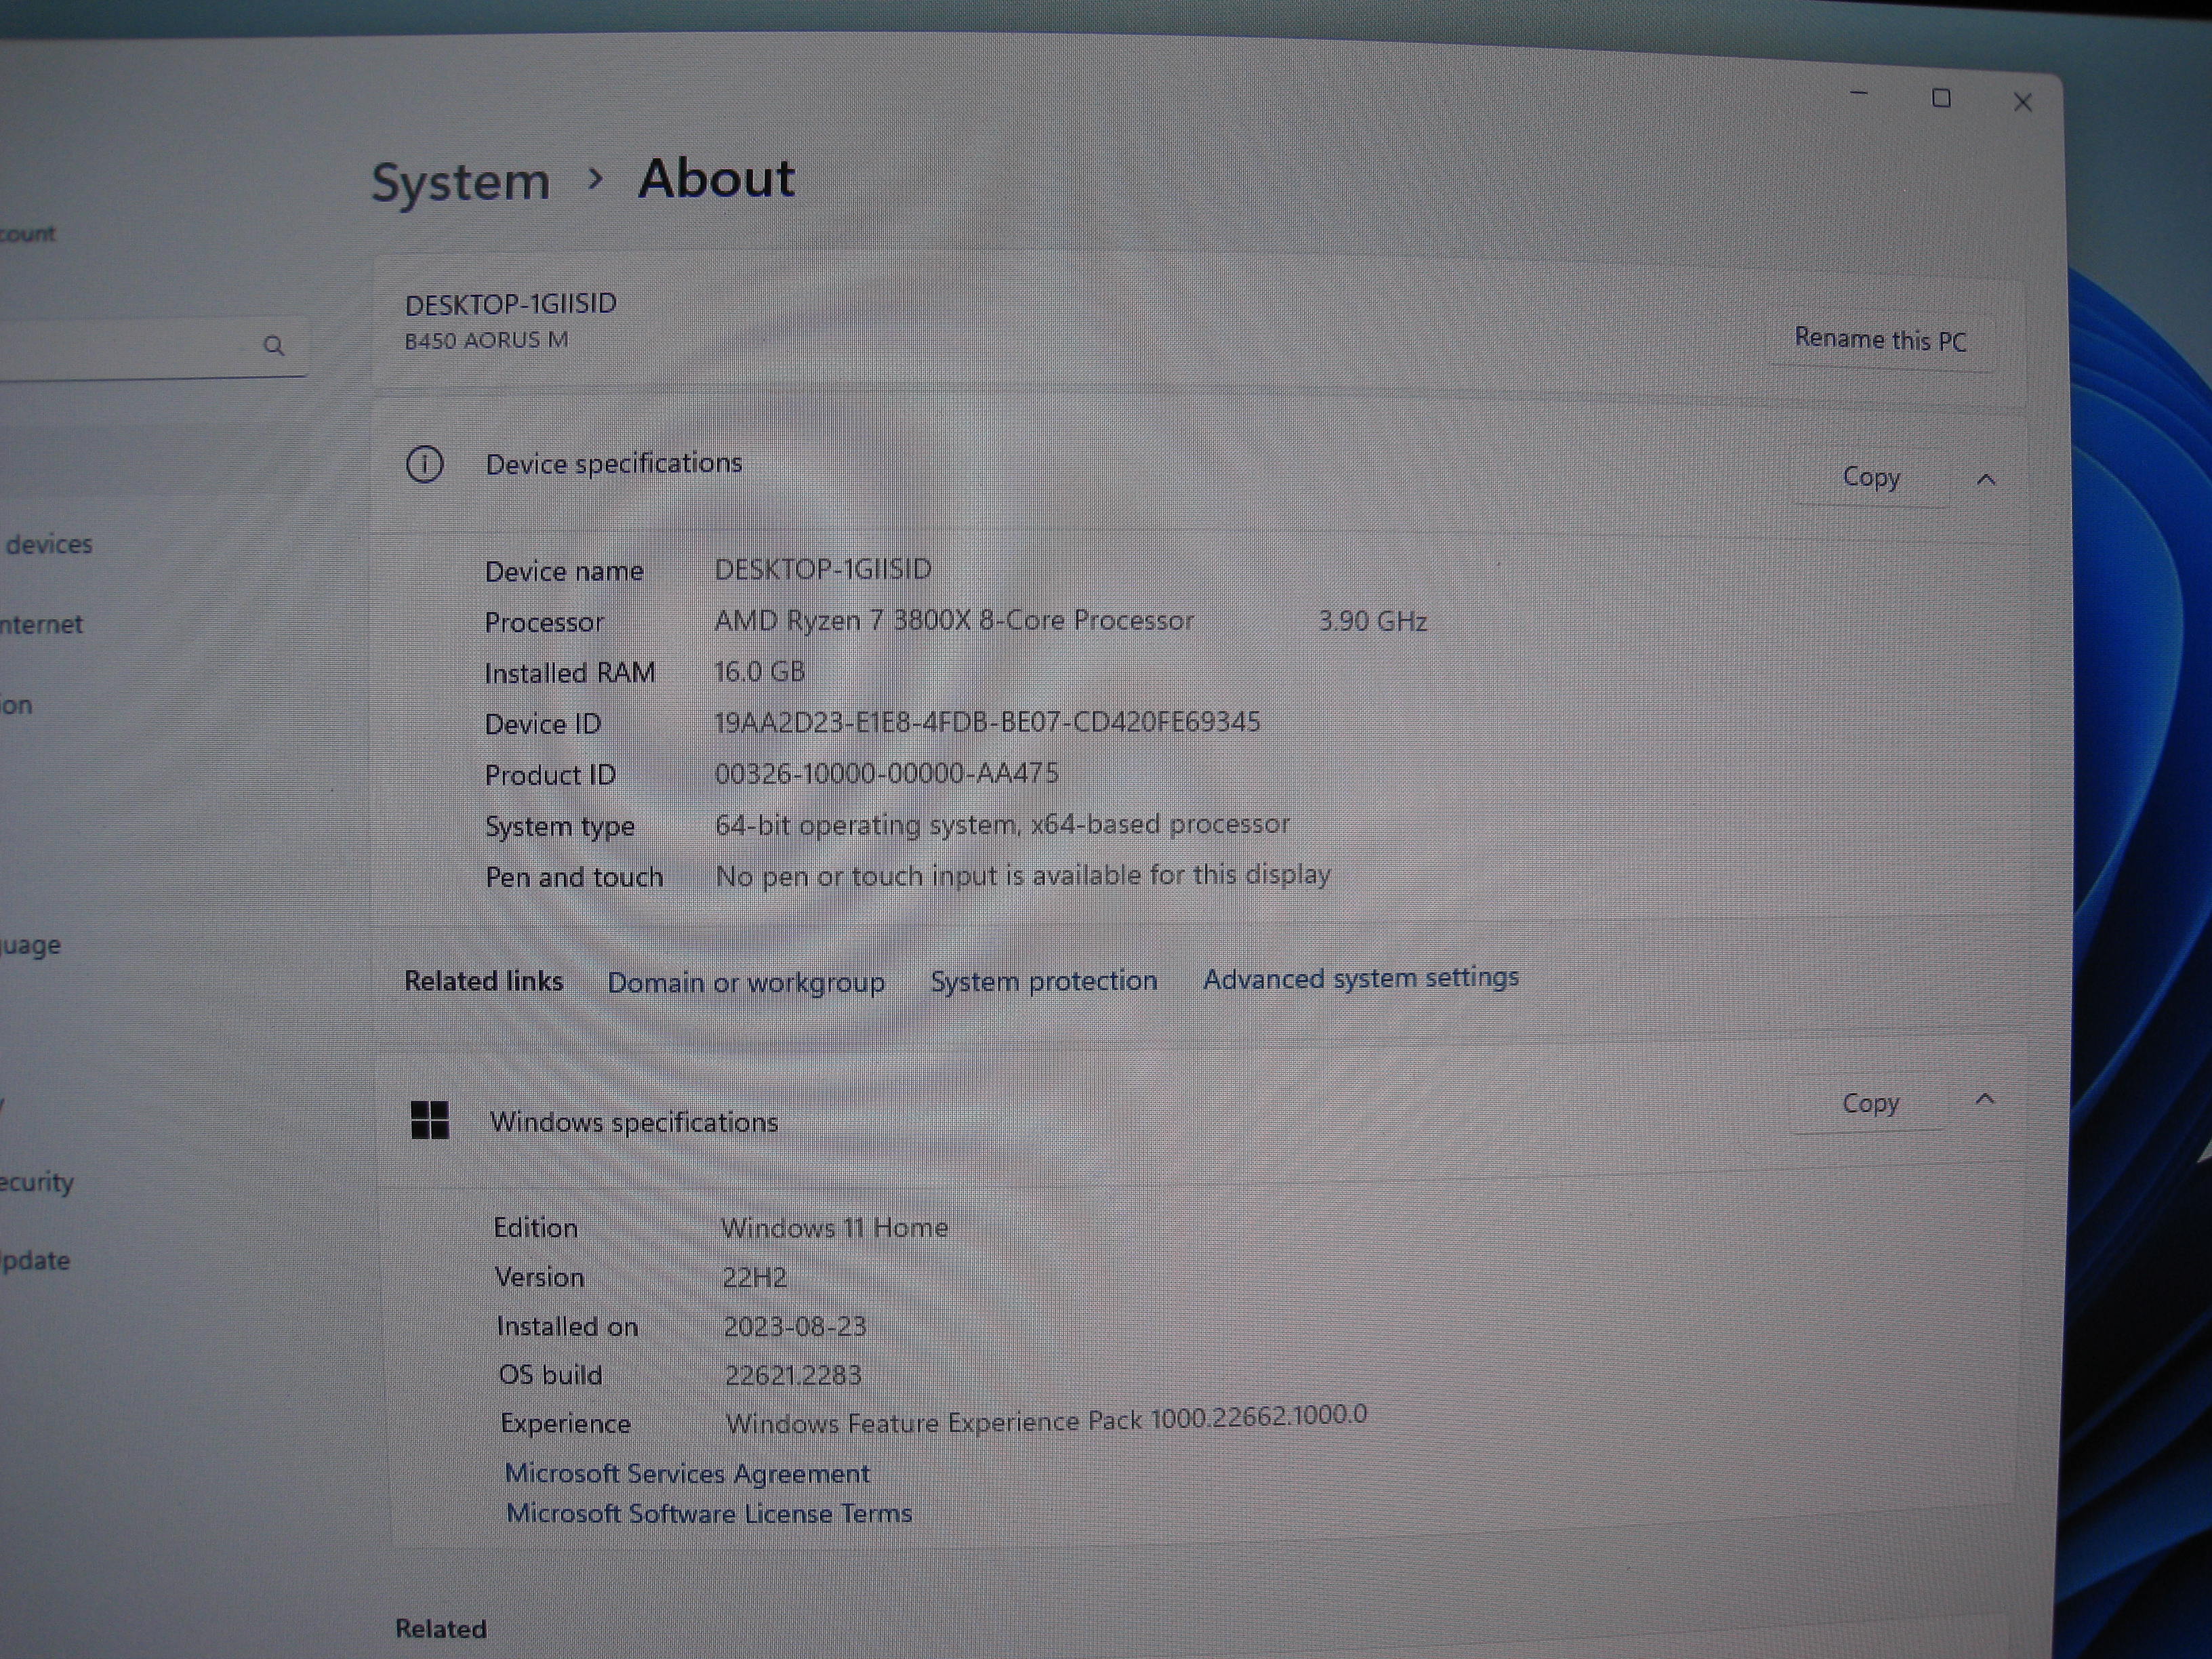Click the Experience label
The height and width of the screenshot is (1659, 2212).
click(565, 1423)
